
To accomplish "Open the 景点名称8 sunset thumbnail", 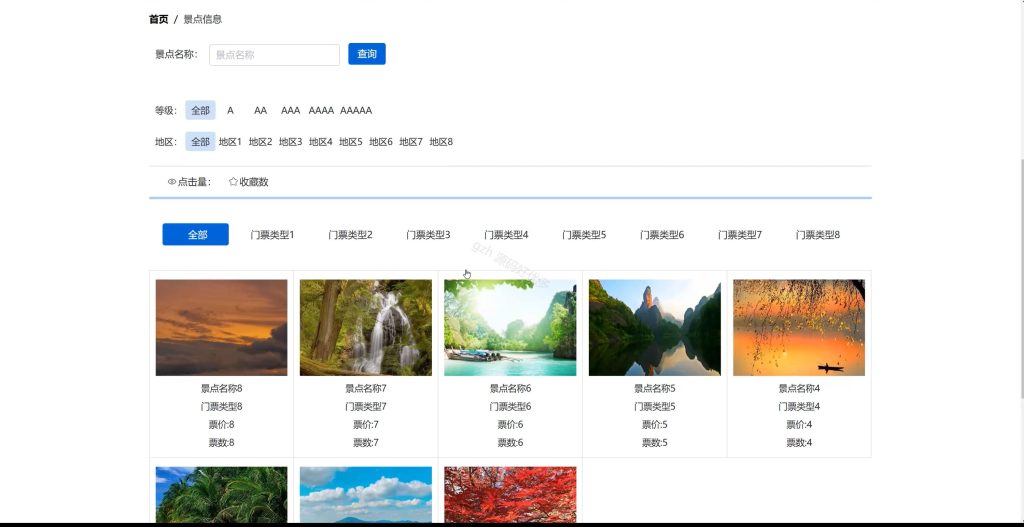I will click(x=221, y=328).
